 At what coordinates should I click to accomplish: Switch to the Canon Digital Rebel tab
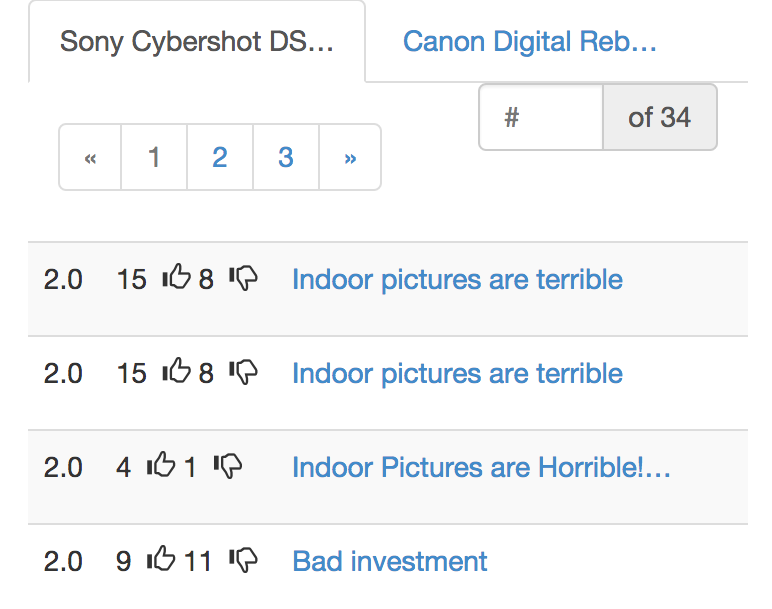[x=529, y=42]
